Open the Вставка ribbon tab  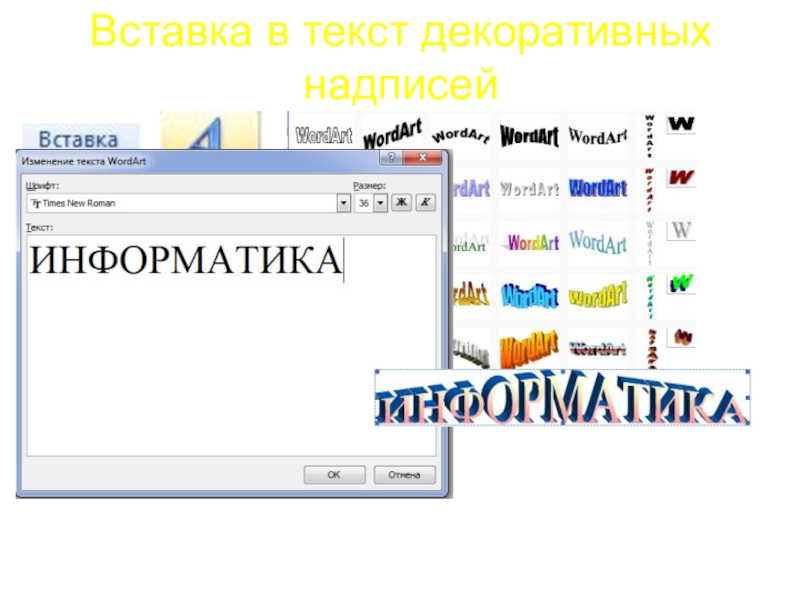[79, 139]
